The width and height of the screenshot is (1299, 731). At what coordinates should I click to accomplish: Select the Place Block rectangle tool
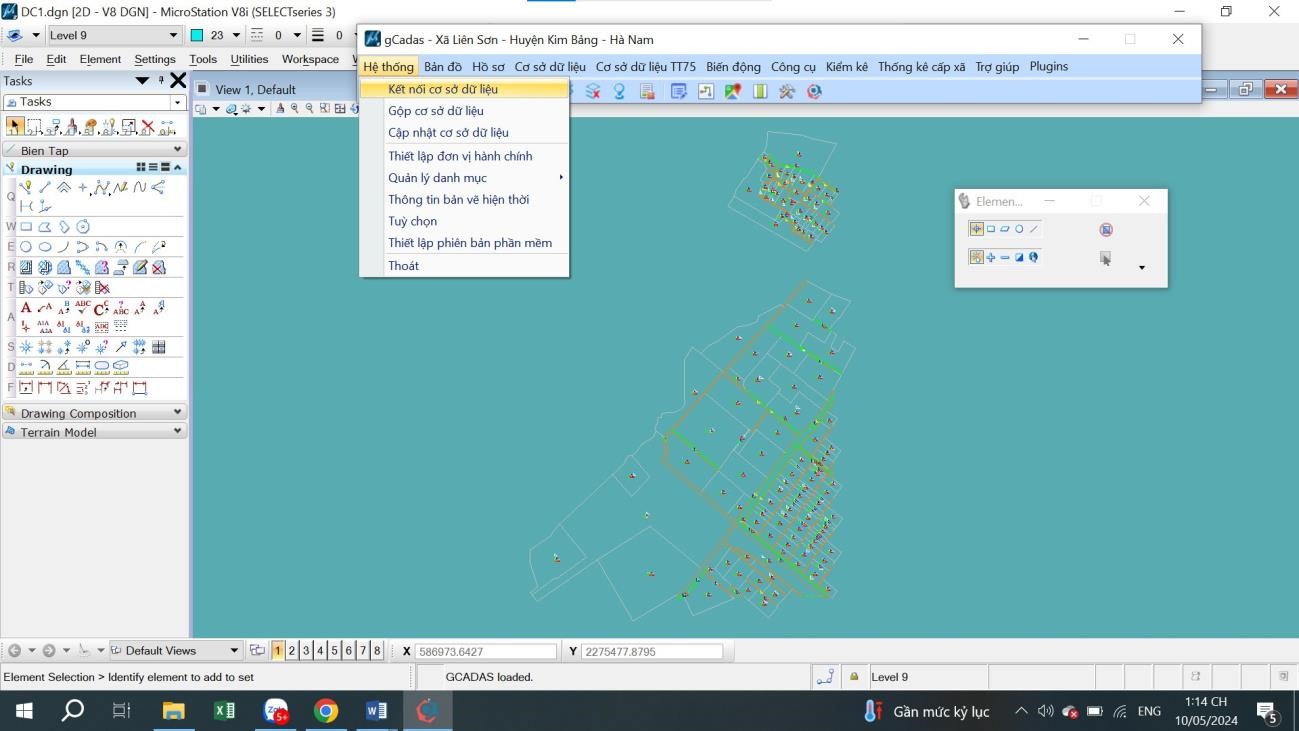26,227
